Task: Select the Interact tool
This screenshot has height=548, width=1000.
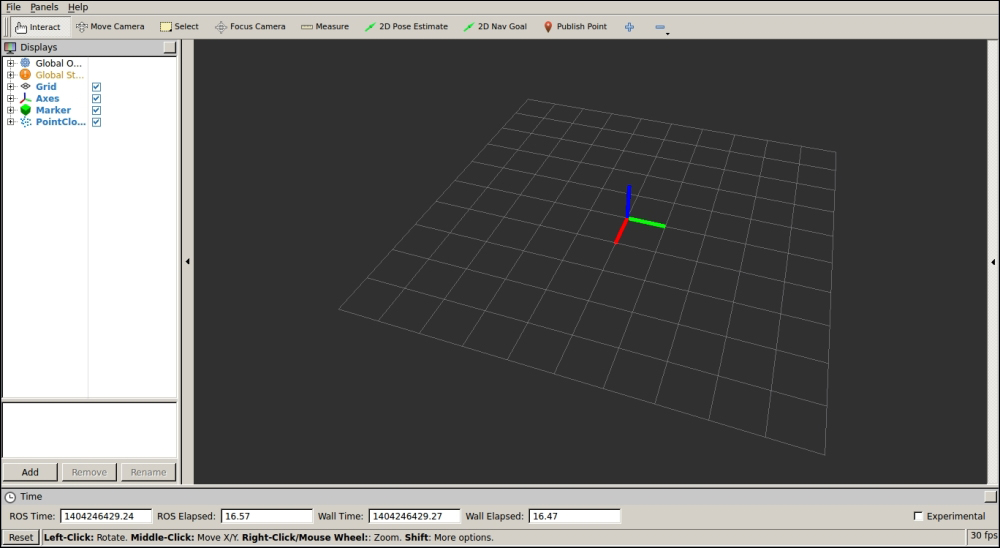Action: 38,27
